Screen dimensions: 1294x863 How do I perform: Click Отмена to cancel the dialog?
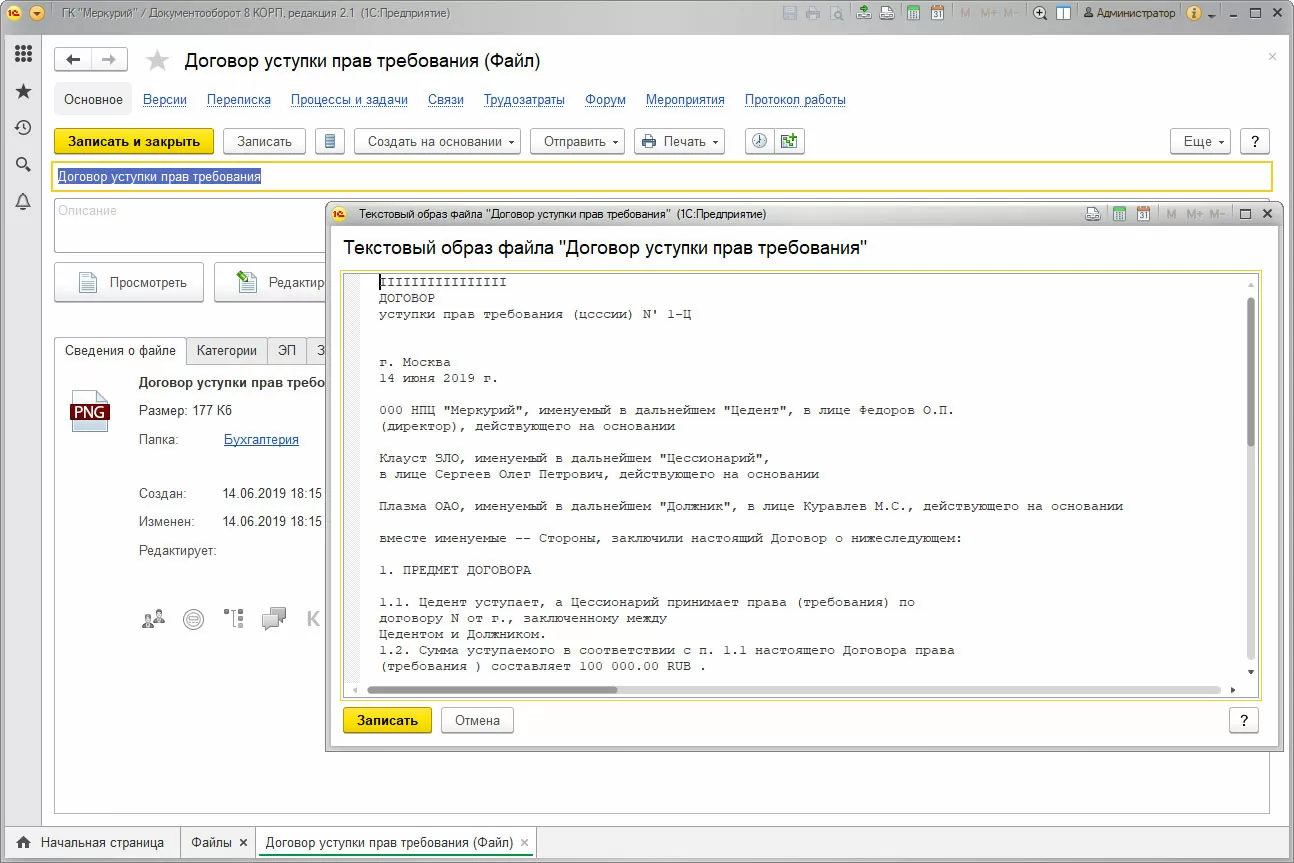[x=477, y=720]
